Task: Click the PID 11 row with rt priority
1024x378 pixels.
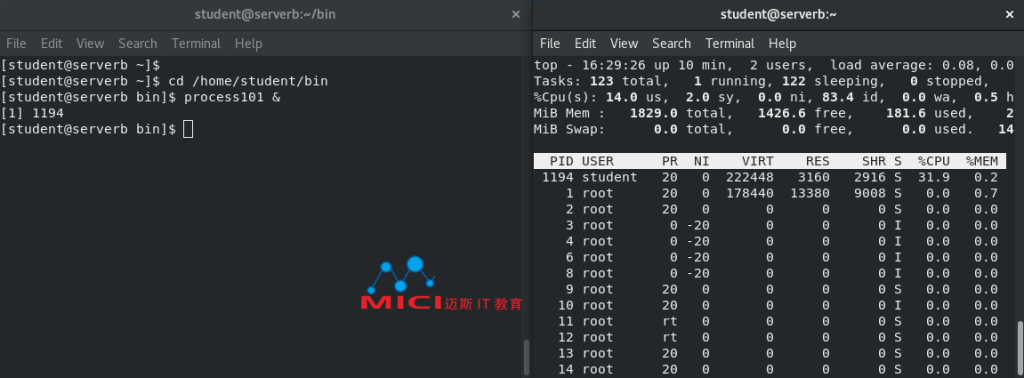Action: pyautogui.click(x=770, y=321)
